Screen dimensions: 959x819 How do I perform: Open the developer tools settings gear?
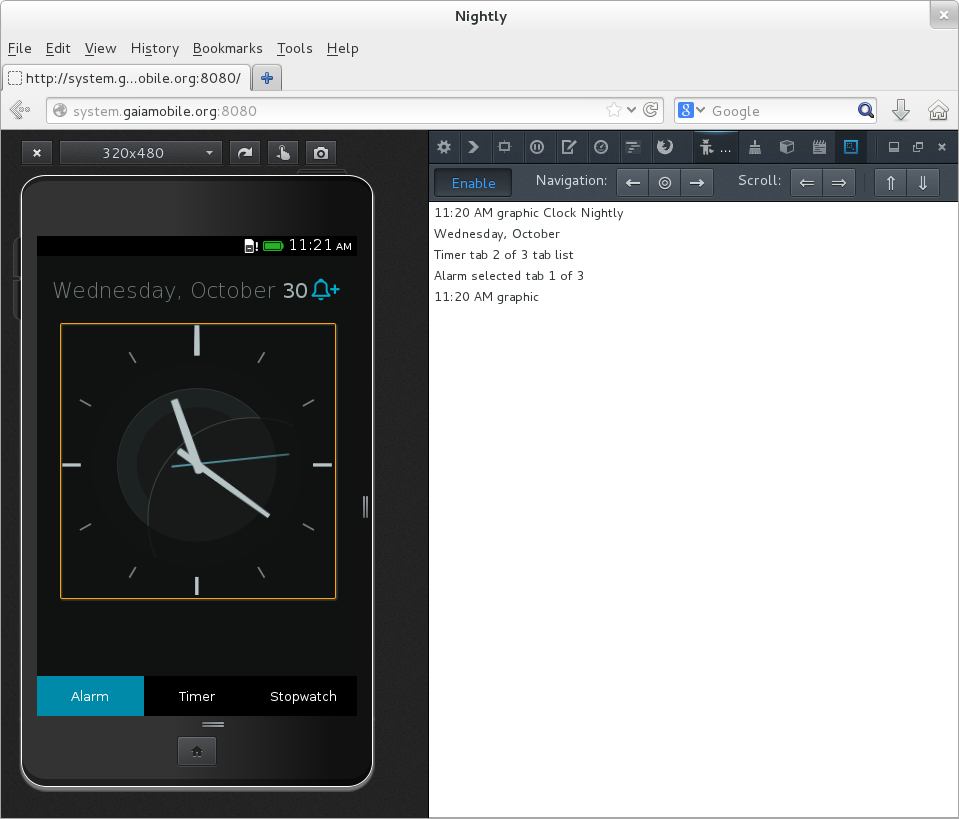[x=444, y=147]
